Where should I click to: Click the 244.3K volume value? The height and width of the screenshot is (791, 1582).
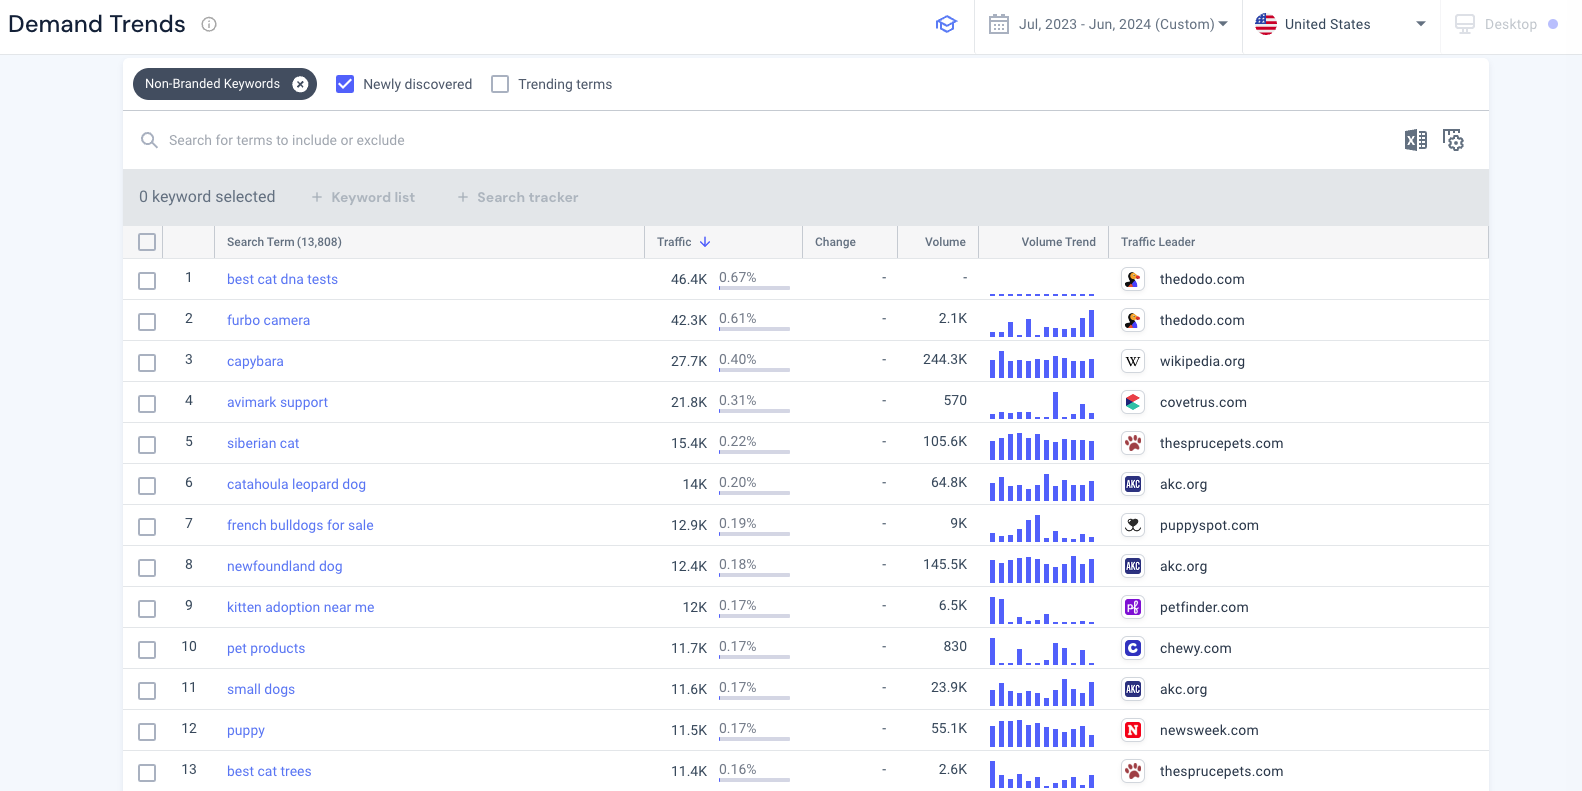pos(945,359)
